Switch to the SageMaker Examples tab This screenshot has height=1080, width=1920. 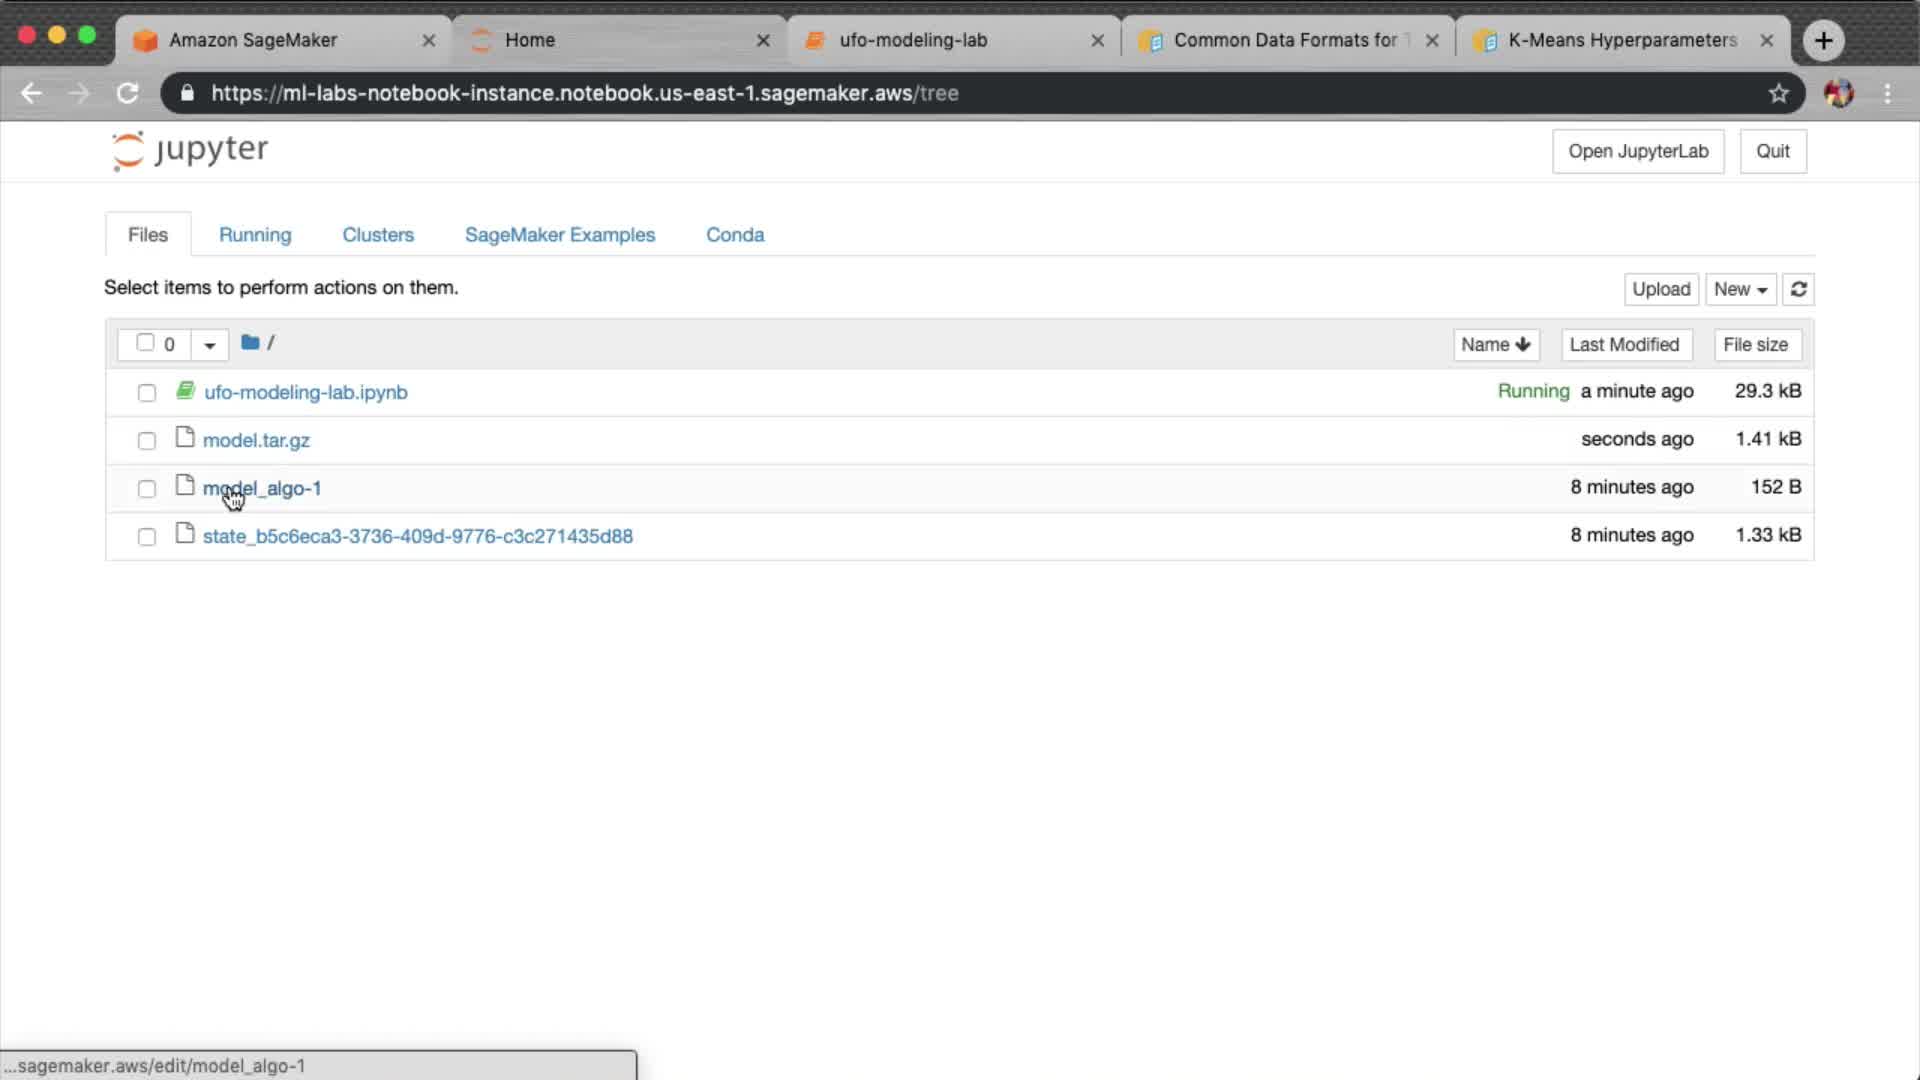pyautogui.click(x=559, y=235)
